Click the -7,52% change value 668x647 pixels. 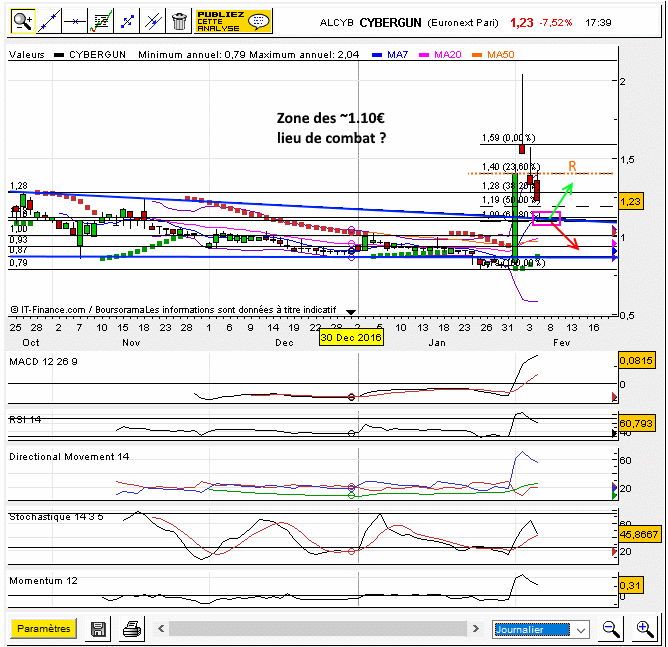(x=556, y=23)
